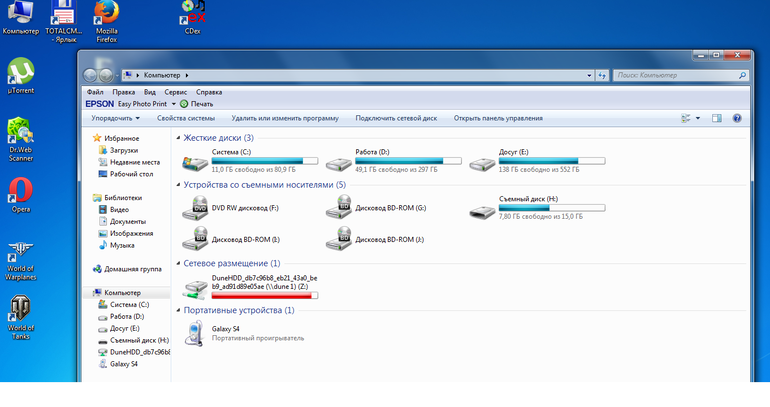Screen dimensions: 770x407
Task: Click the change view icon in the toolbar
Action: coord(686,118)
